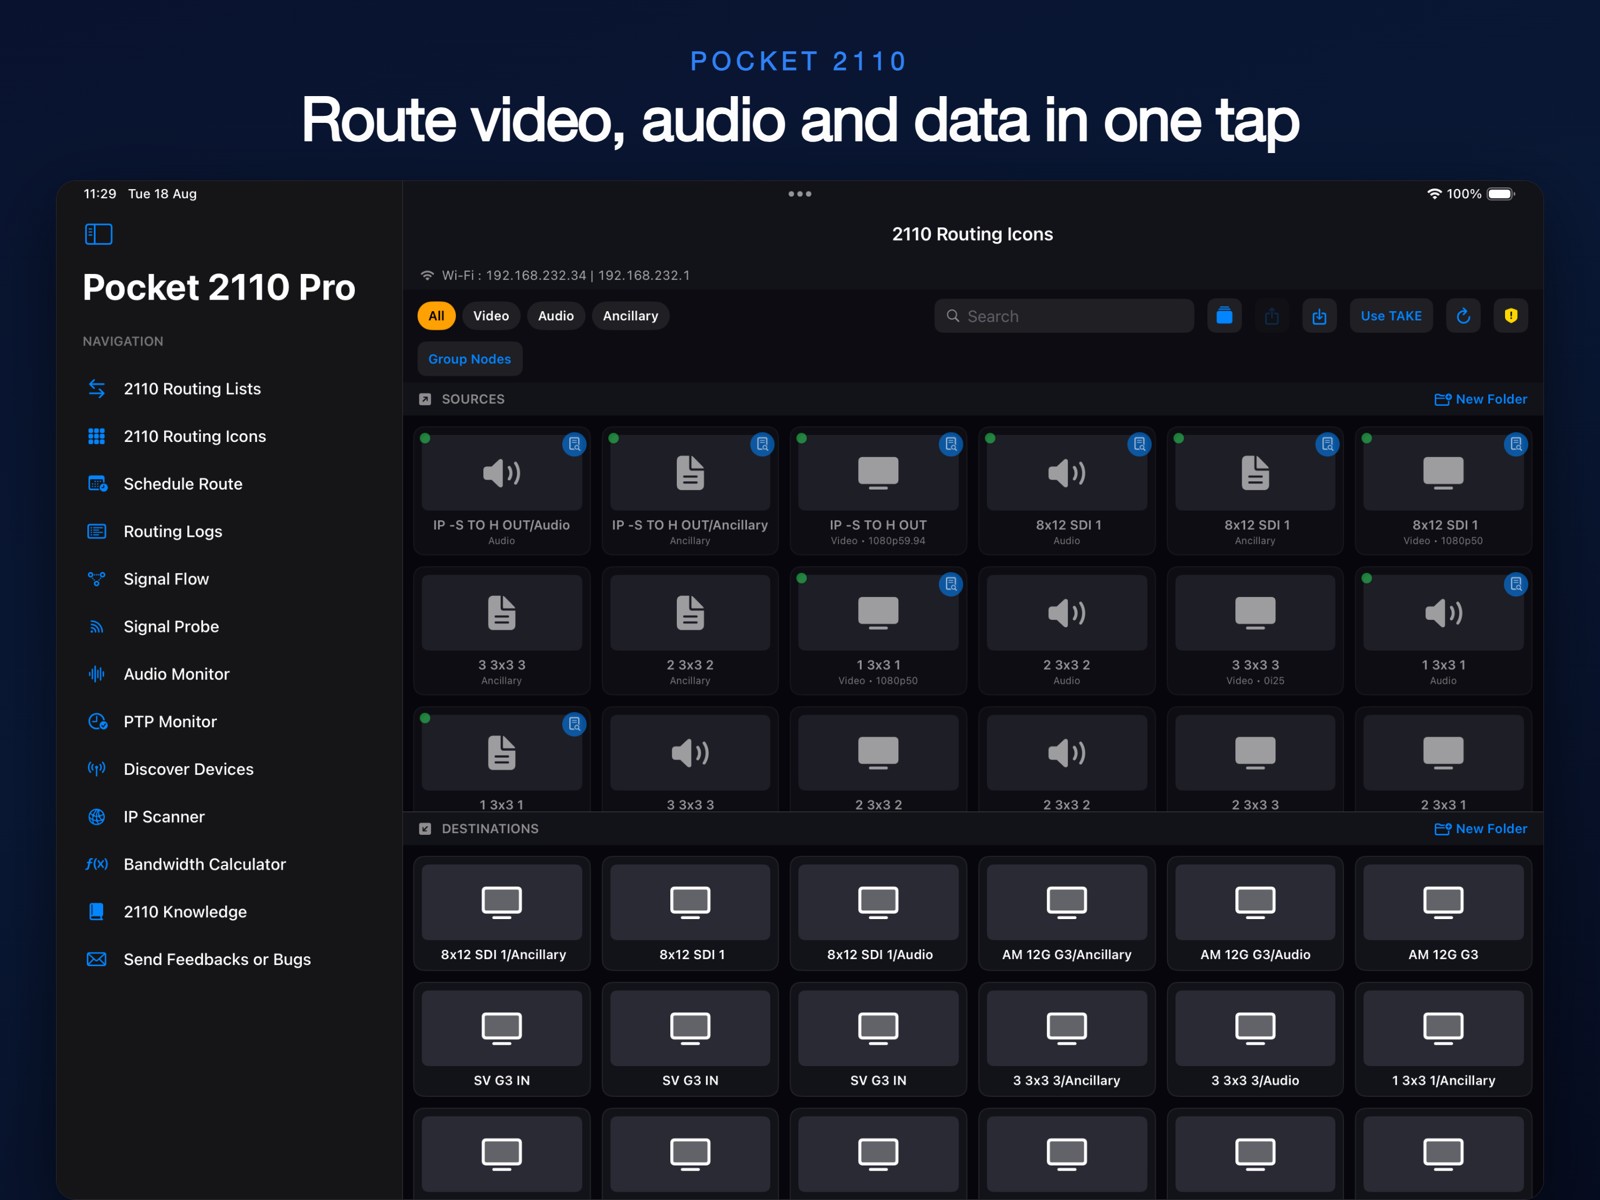Select source IP -S TO H OUT video 1080p59.94
This screenshot has width=1600, height=1200.
click(878, 490)
